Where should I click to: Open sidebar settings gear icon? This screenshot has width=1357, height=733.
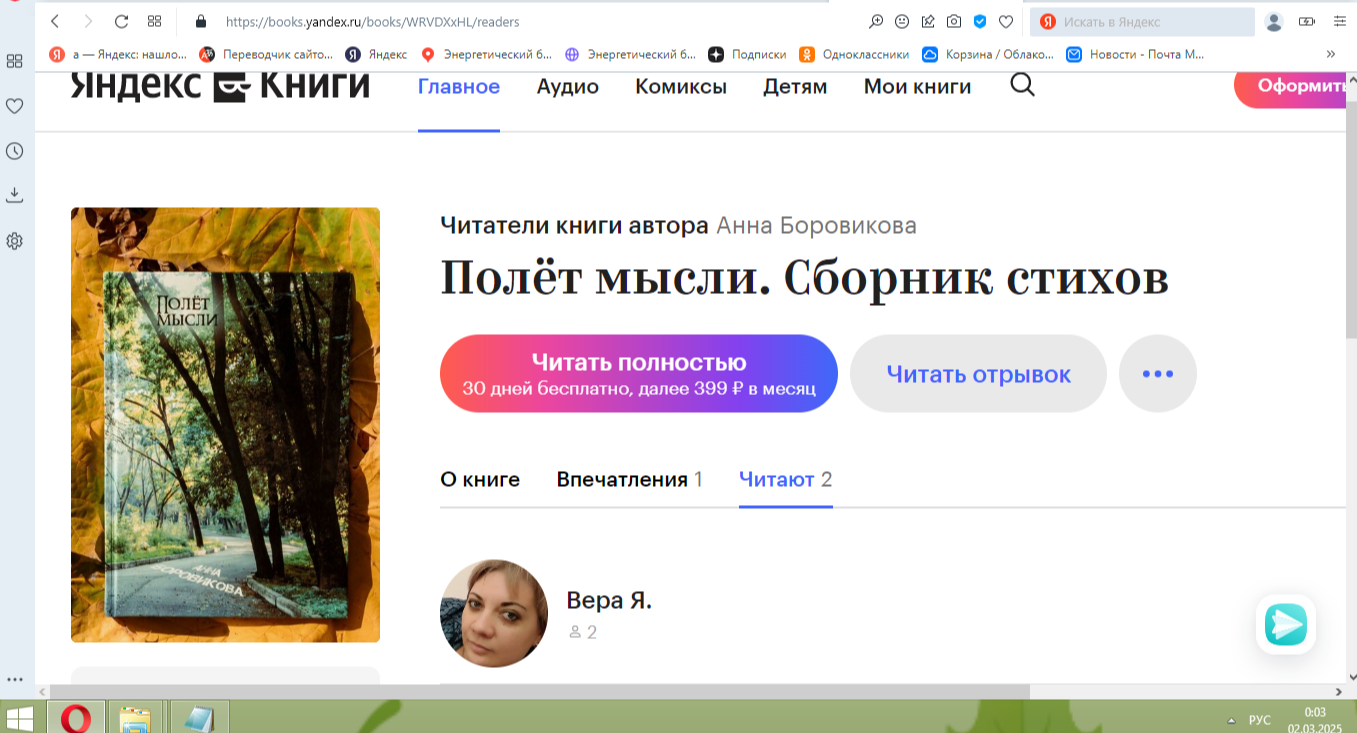(15, 241)
